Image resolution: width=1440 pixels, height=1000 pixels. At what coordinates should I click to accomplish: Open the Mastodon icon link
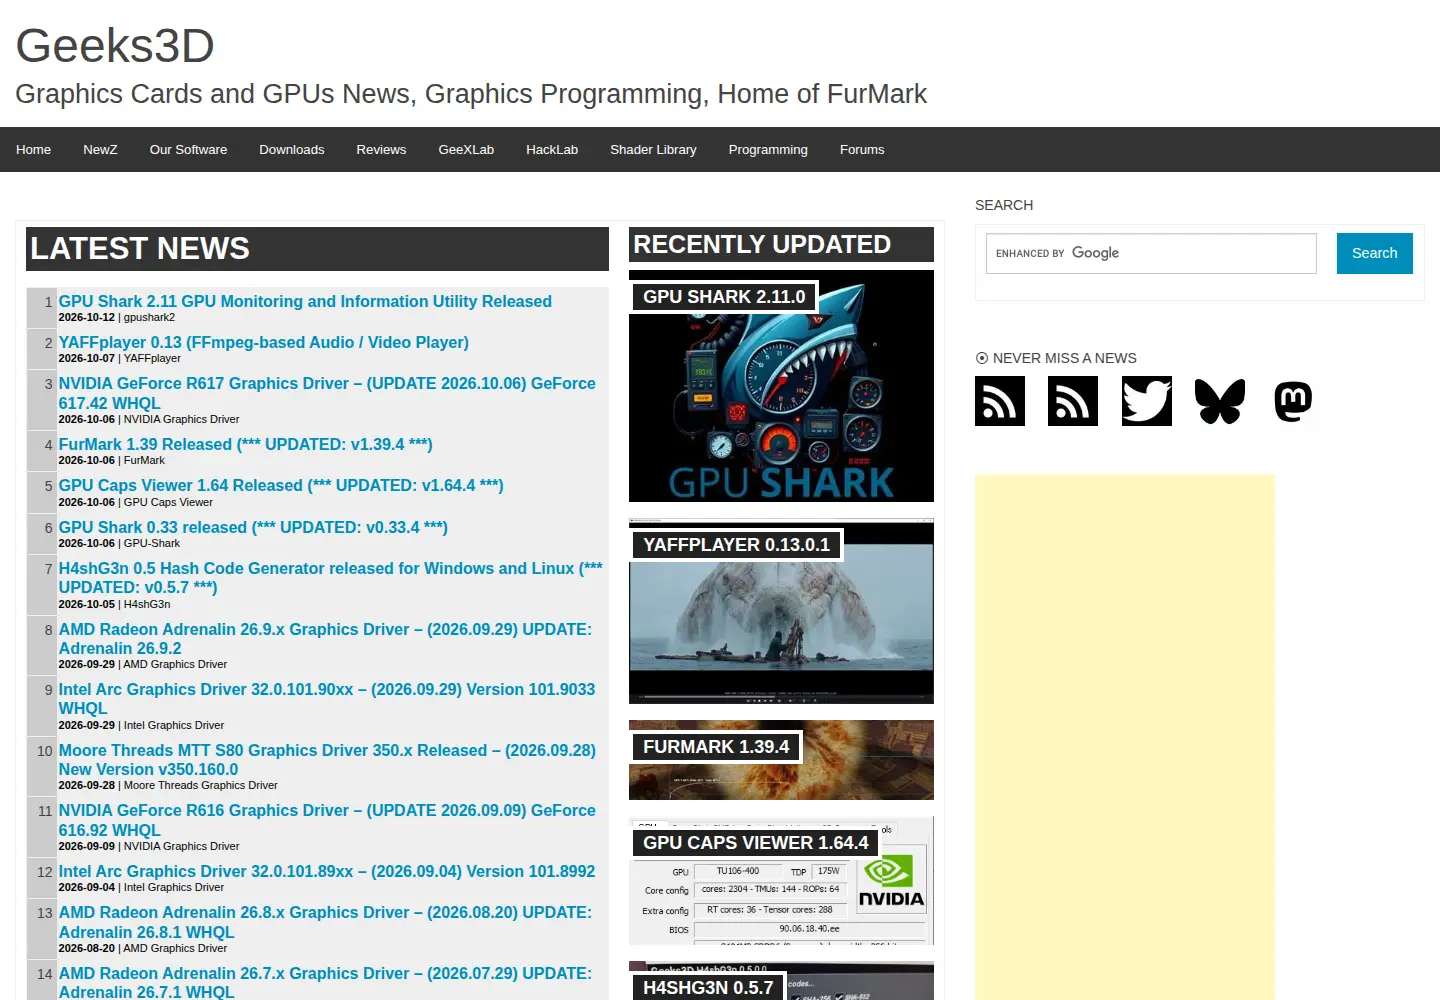(1293, 401)
